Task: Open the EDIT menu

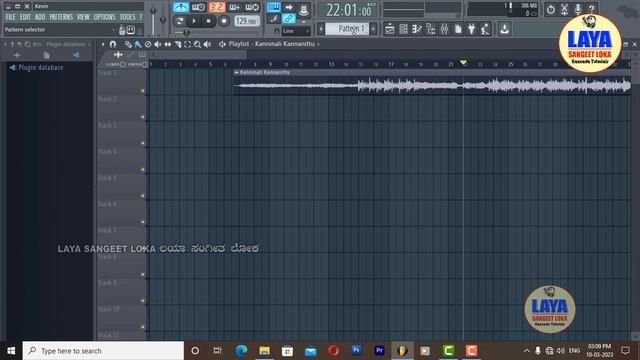Action: pyautogui.click(x=25, y=17)
